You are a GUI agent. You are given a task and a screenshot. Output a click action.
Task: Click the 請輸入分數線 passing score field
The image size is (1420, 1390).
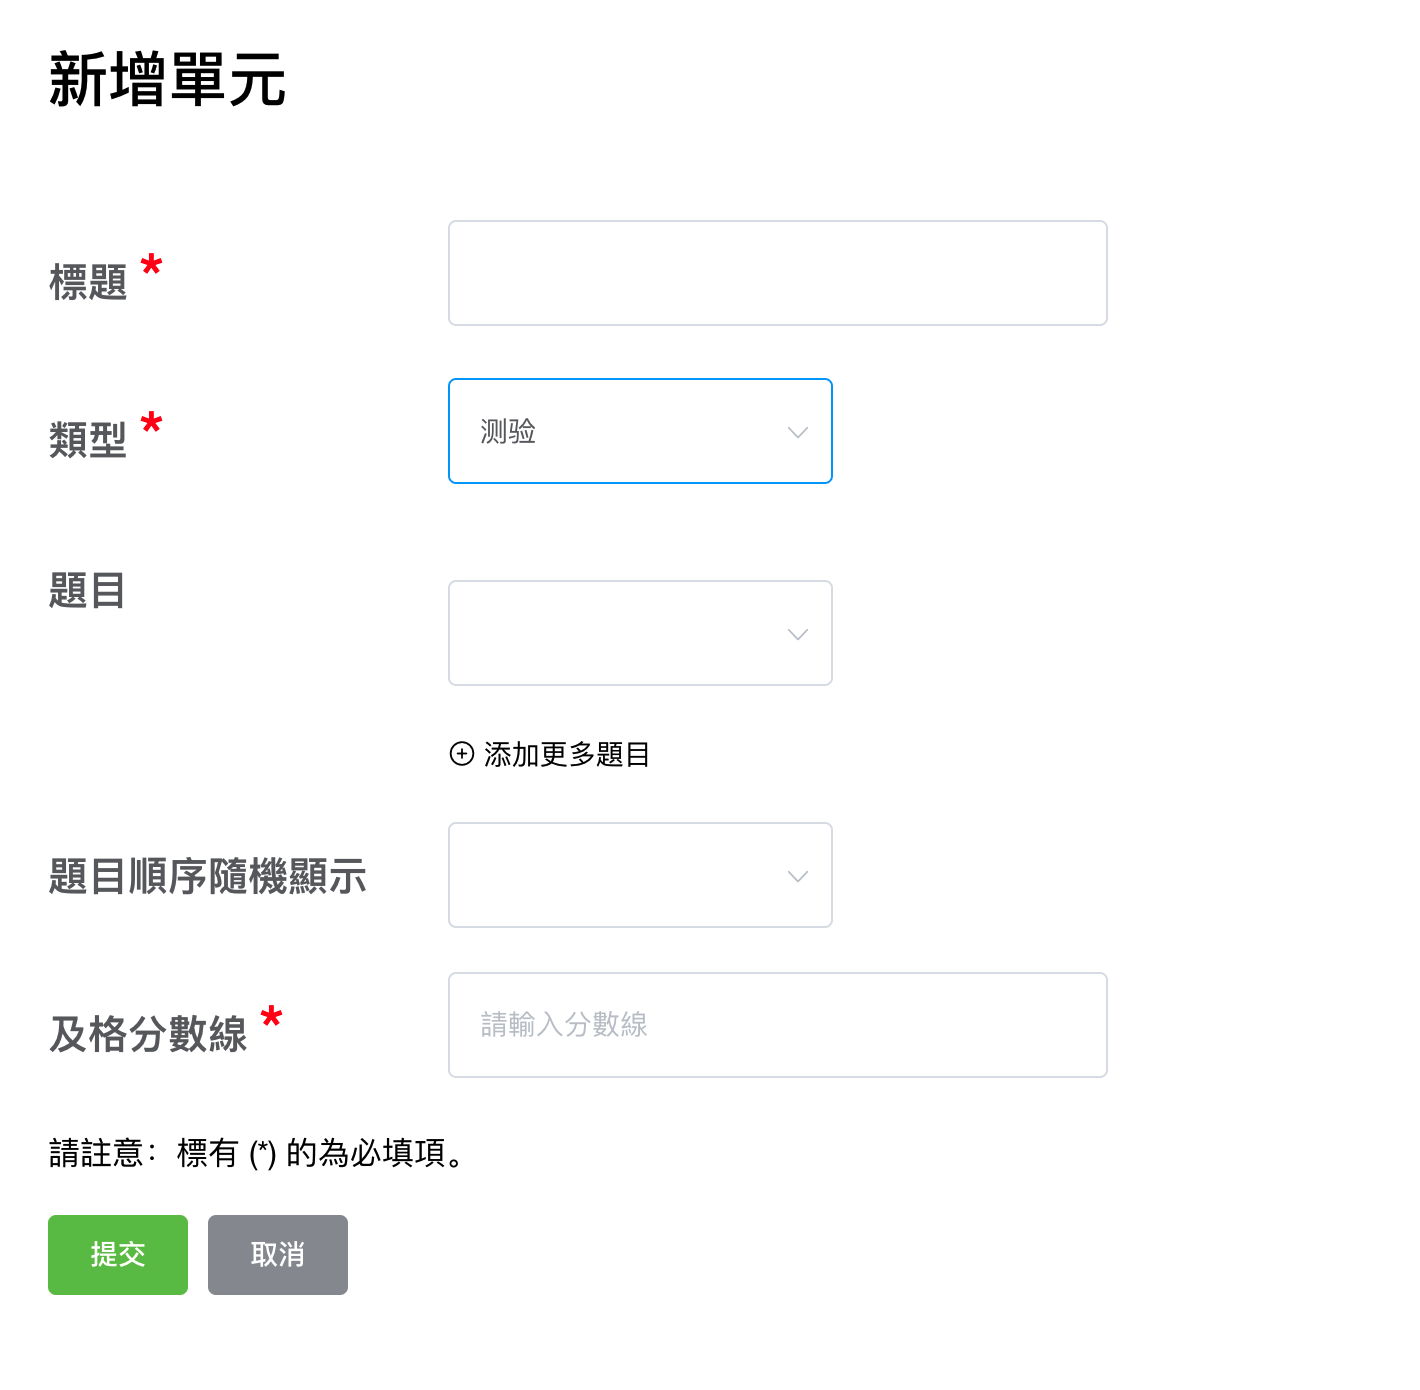(778, 1025)
